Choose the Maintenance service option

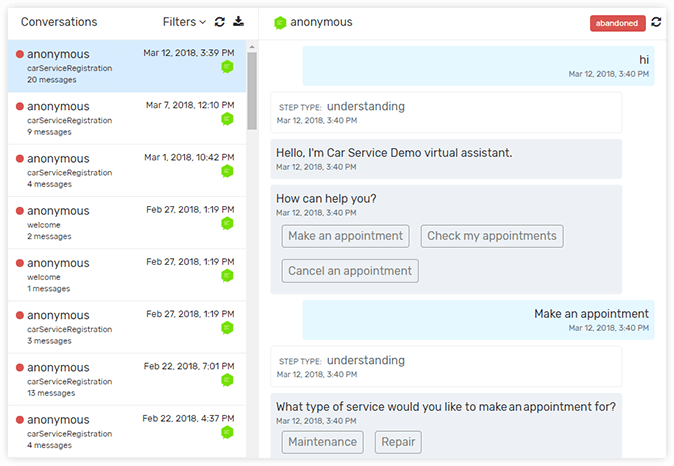(322, 442)
